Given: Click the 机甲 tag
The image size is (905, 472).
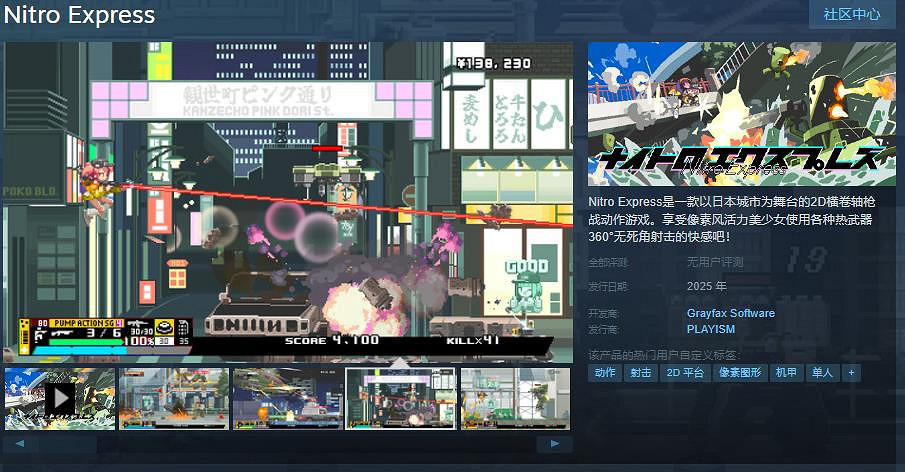Looking at the screenshot, I should (x=786, y=373).
